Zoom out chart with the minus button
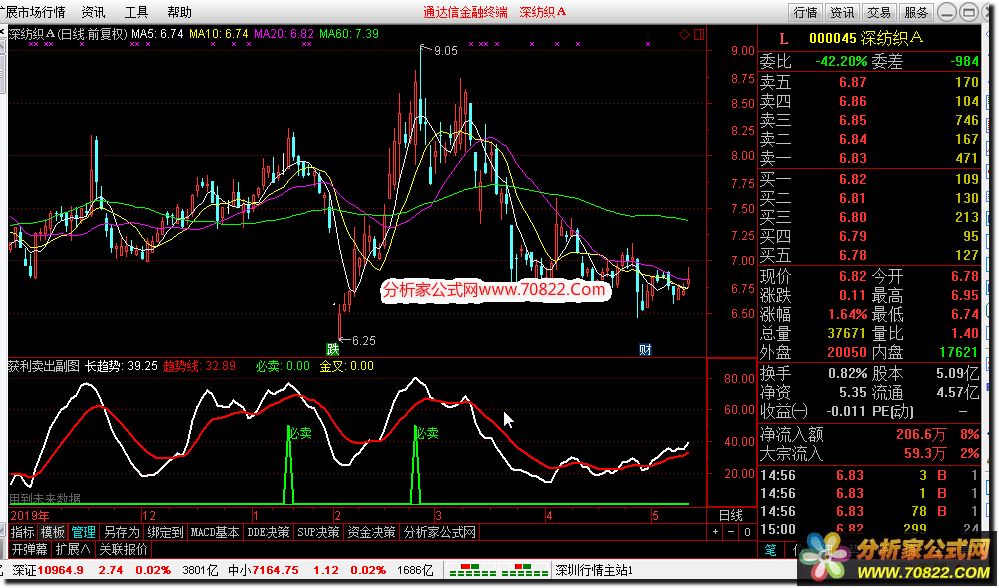 731,532
